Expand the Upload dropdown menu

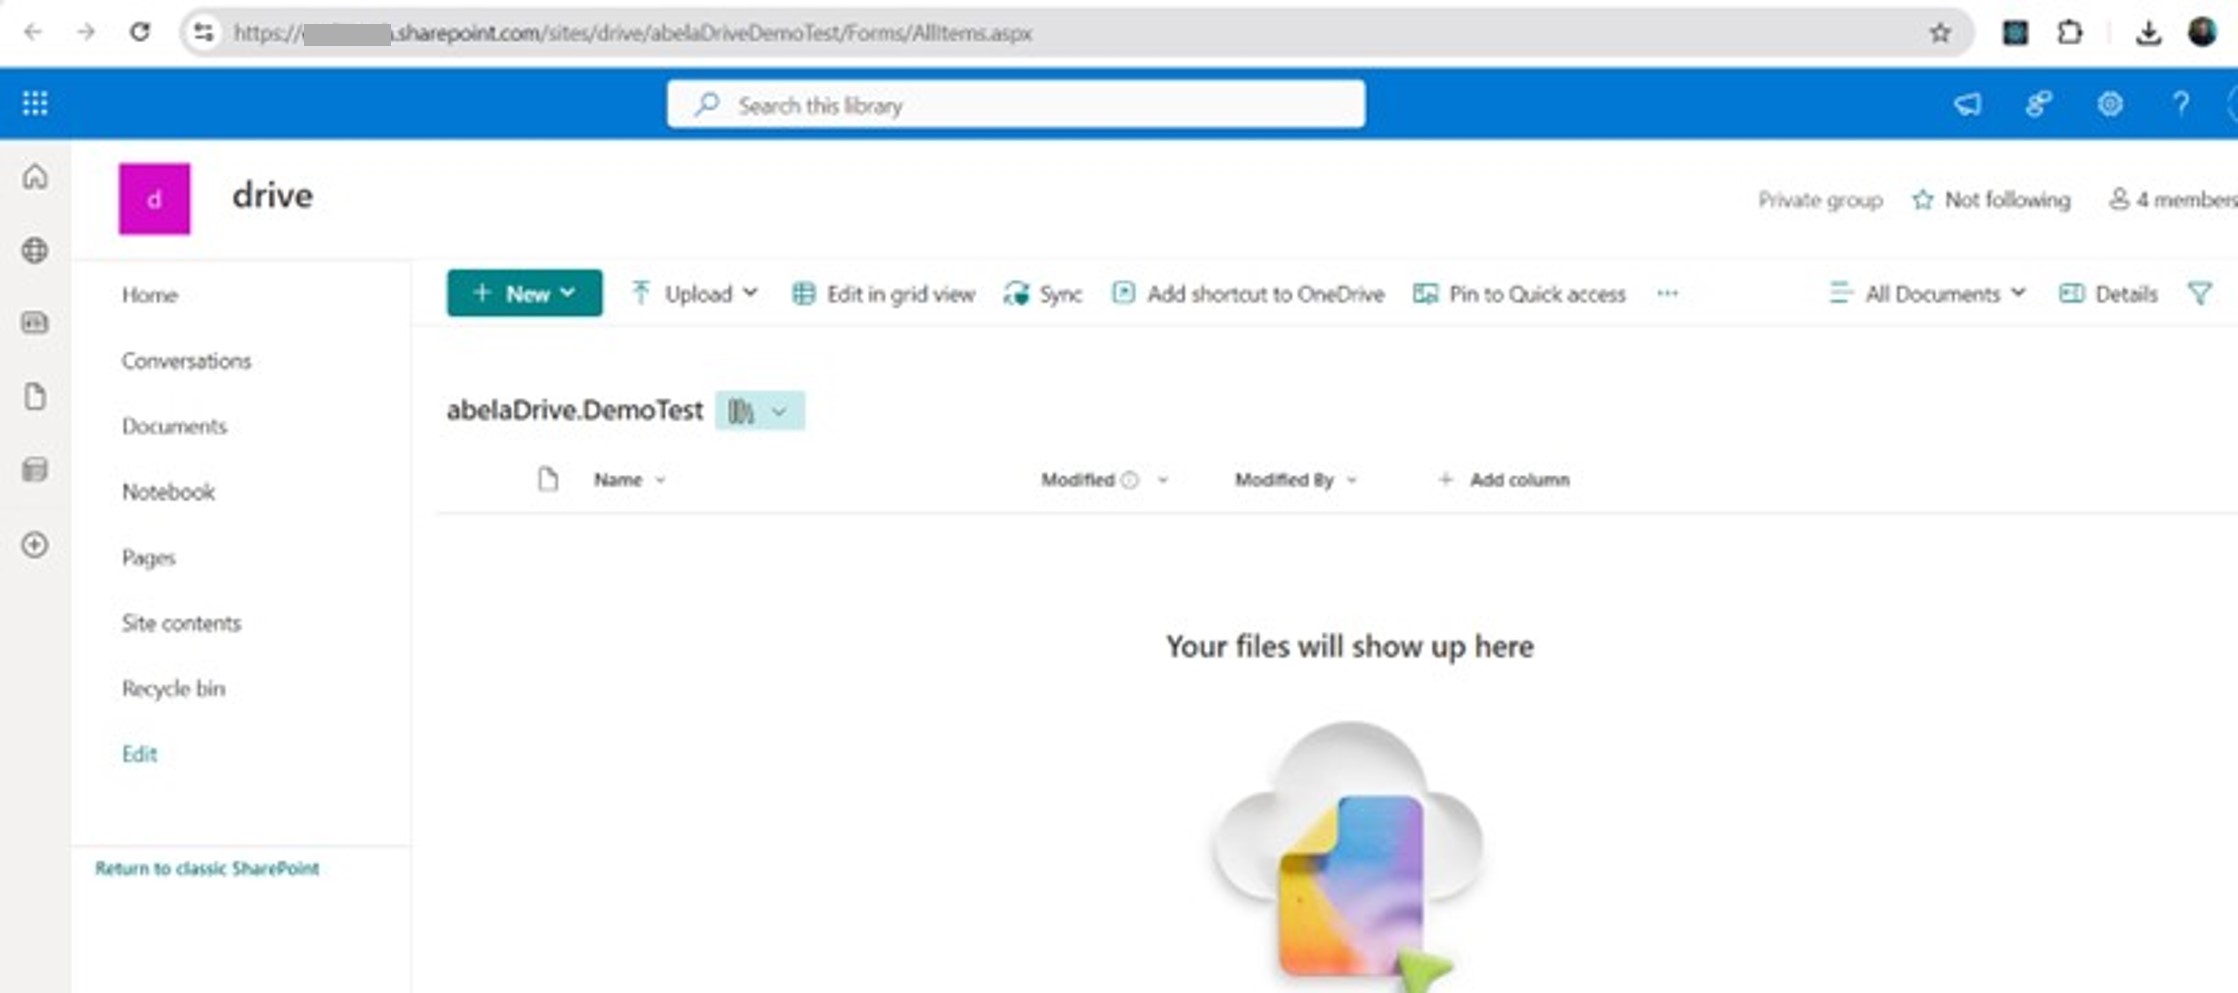(x=694, y=294)
